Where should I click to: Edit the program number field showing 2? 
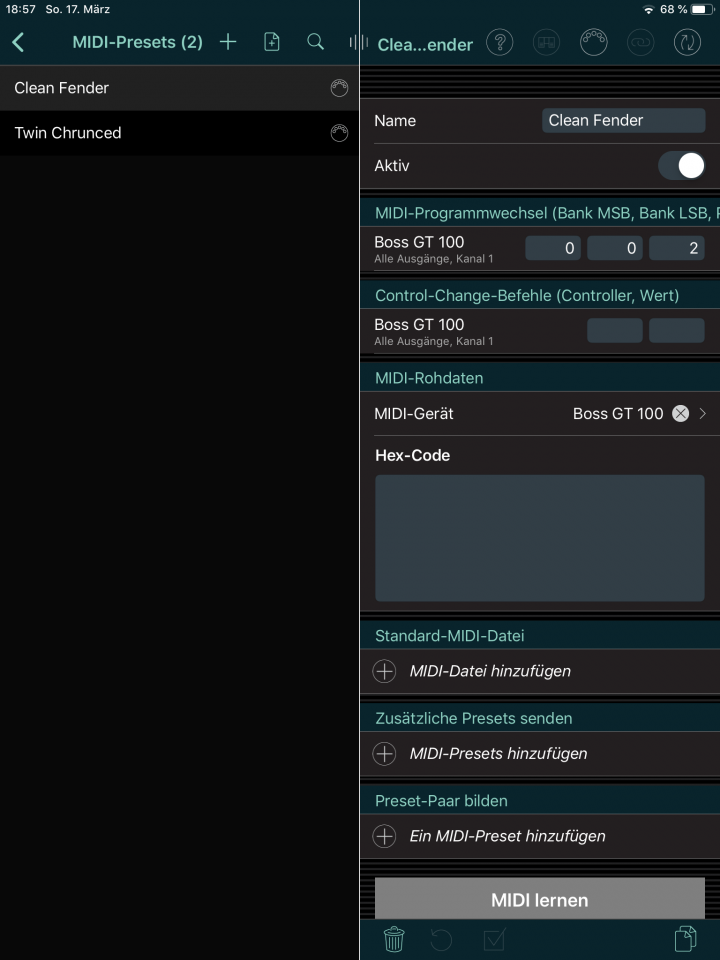tap(677, 248)
